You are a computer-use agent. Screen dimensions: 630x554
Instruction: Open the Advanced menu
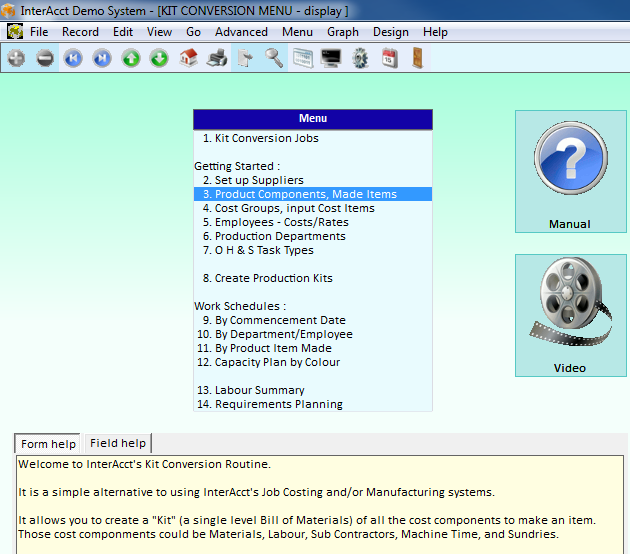click(241, 32)
